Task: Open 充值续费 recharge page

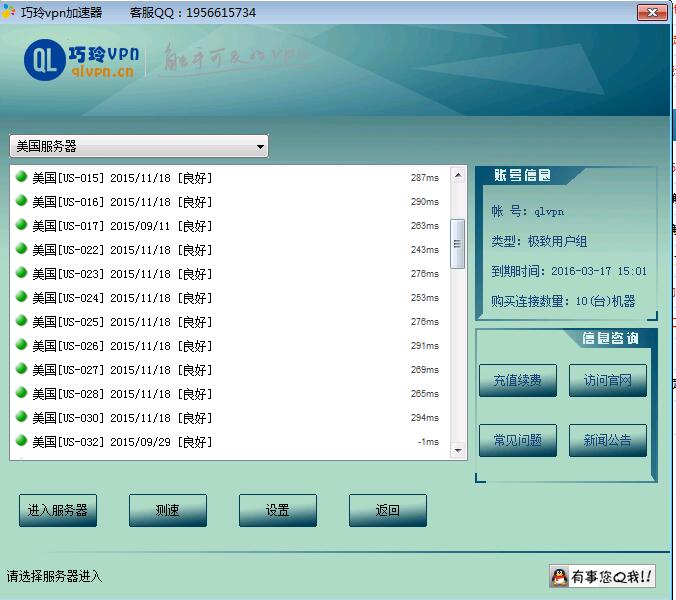Action: pos(517,380)
